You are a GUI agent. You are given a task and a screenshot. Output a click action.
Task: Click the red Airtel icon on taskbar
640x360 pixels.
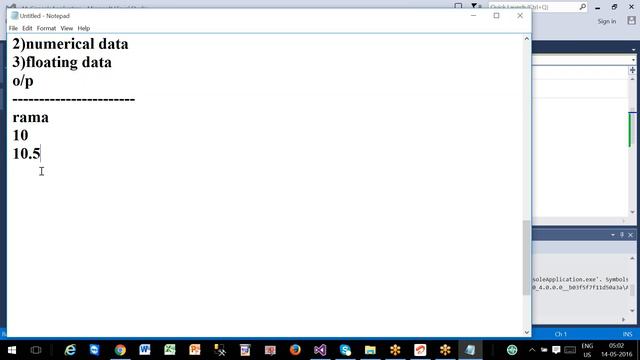(x=420, y=350)
